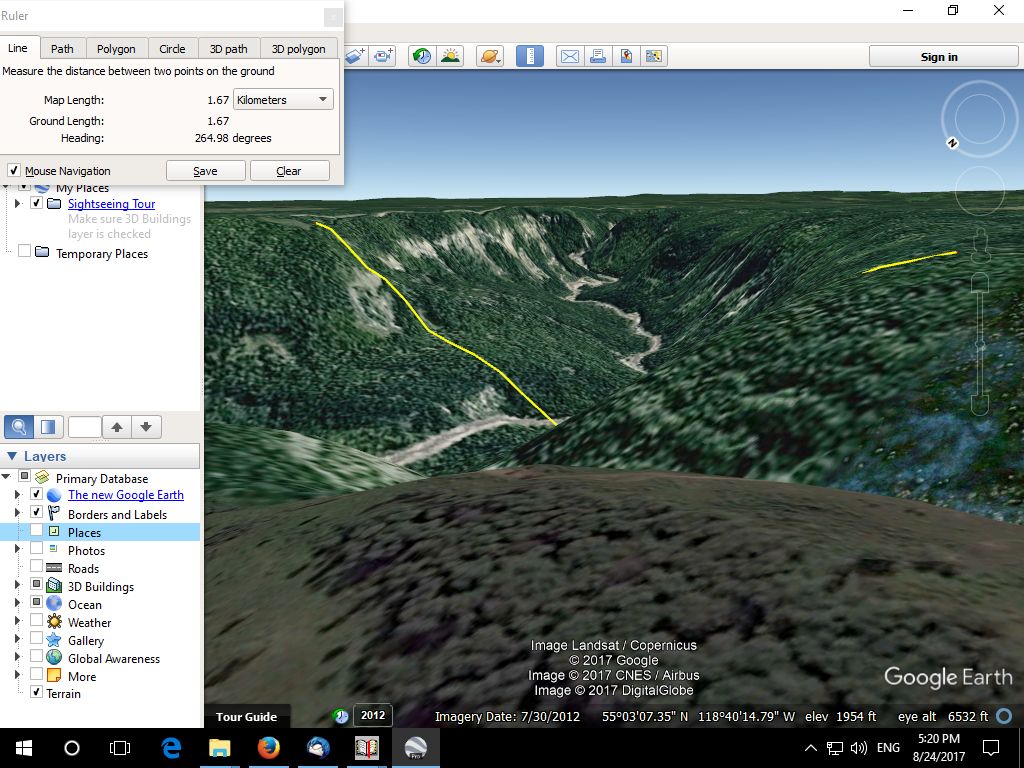Enable the Photos layer checkbox
Viewport: 1024px width, 768px height.
click(37, 548)
